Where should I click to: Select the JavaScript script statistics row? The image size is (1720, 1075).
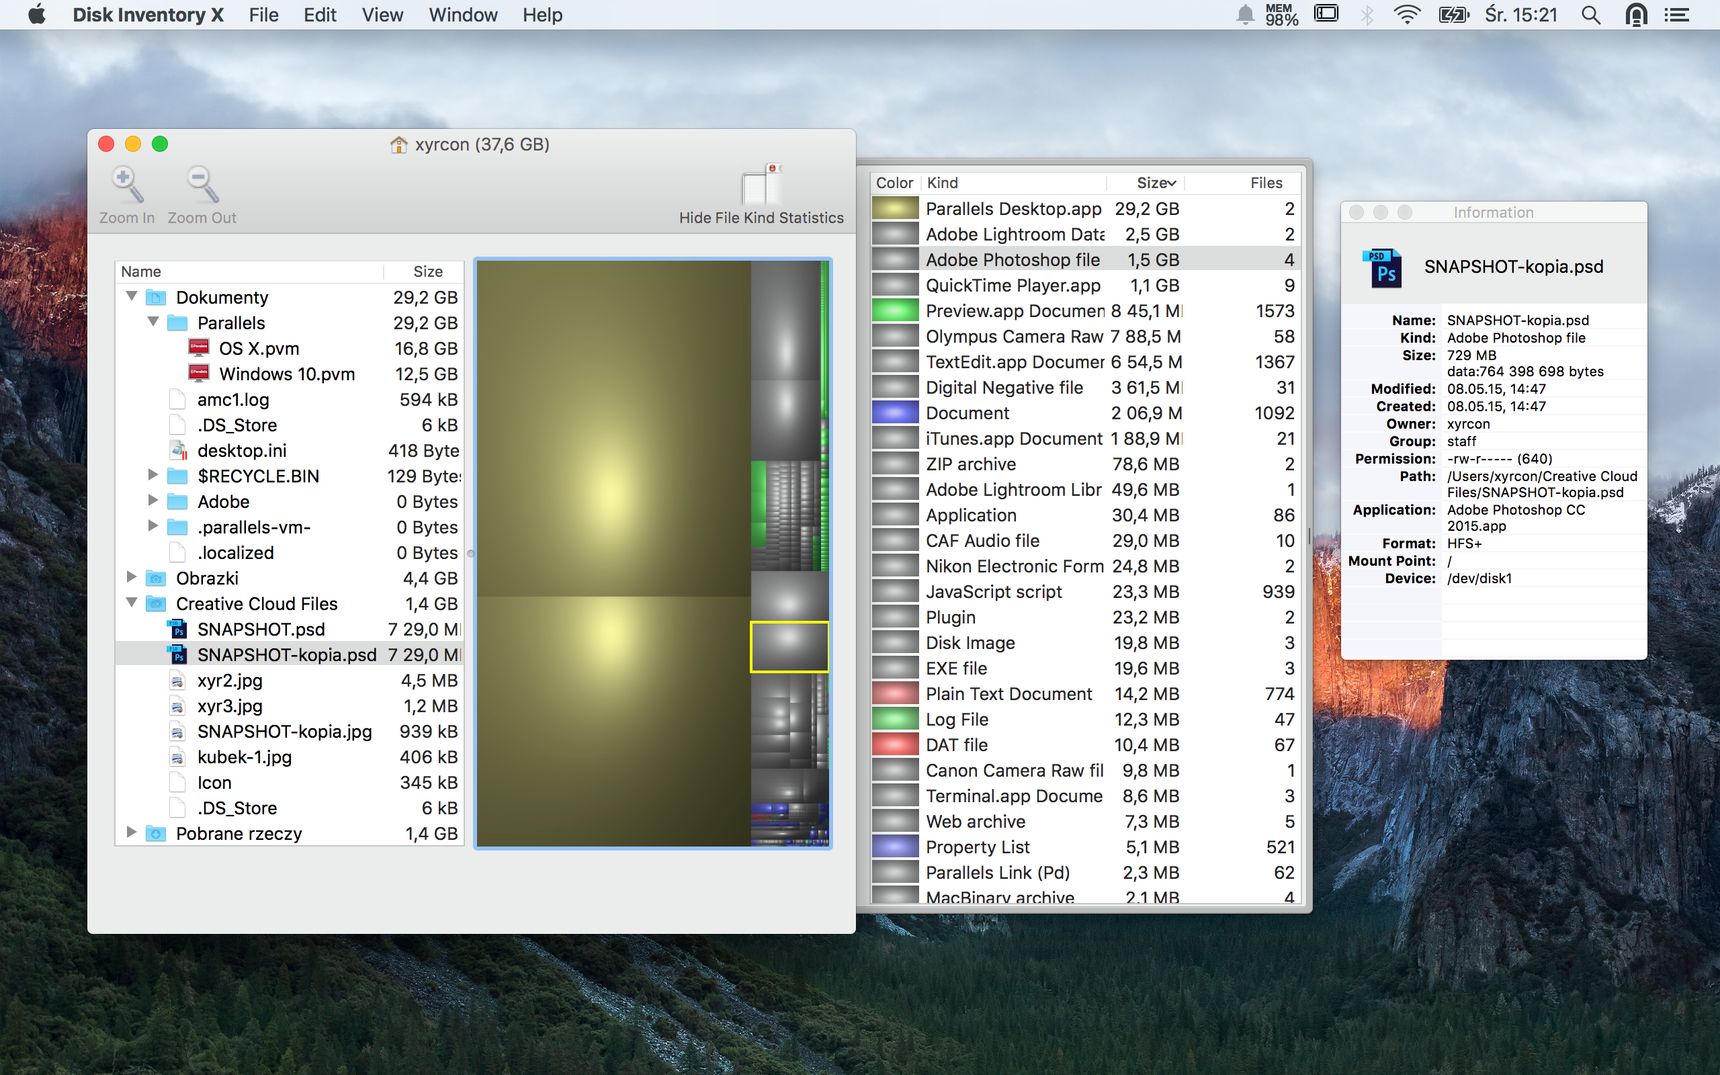click(1085, 592)
